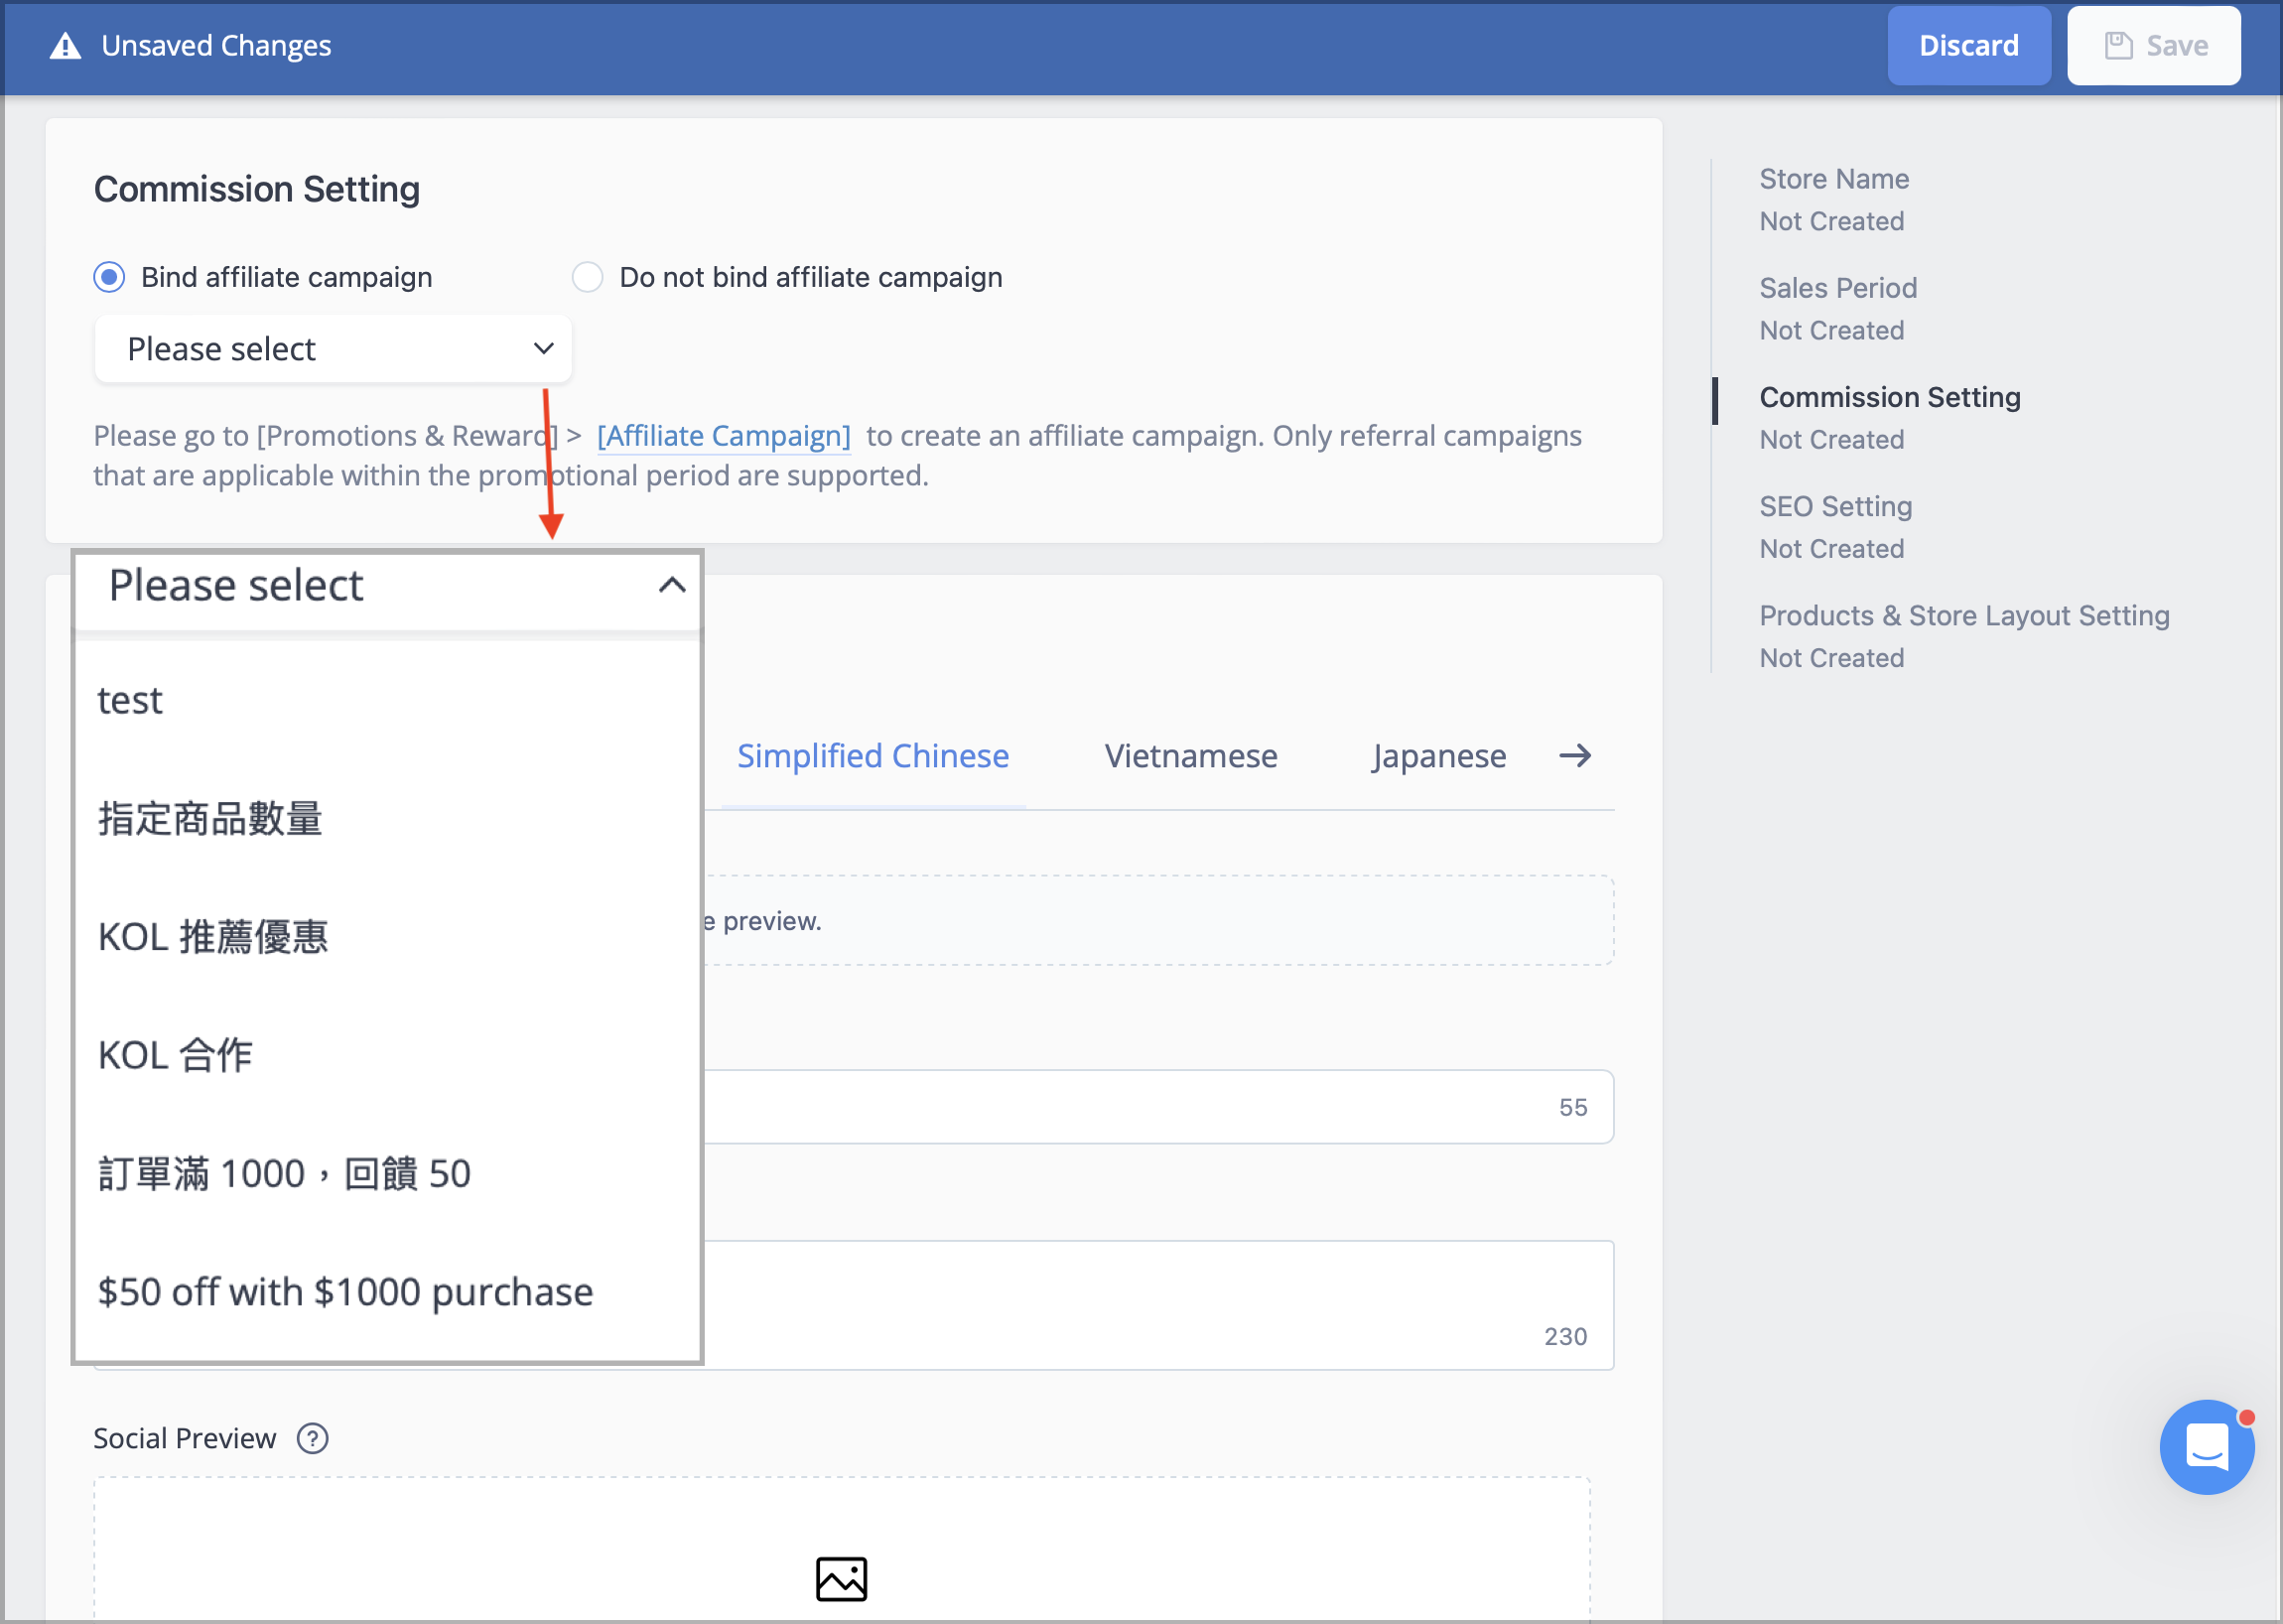Click the save floppy disk icon
The height and width of the screenshot is (1624, 2283).
[2119, 45]
